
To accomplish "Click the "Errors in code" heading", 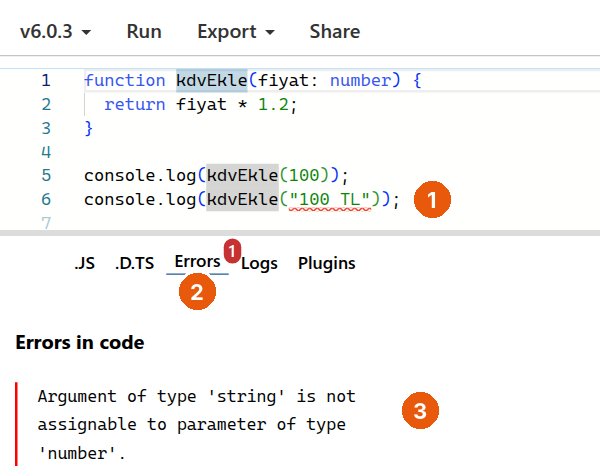I will (80, 342).
